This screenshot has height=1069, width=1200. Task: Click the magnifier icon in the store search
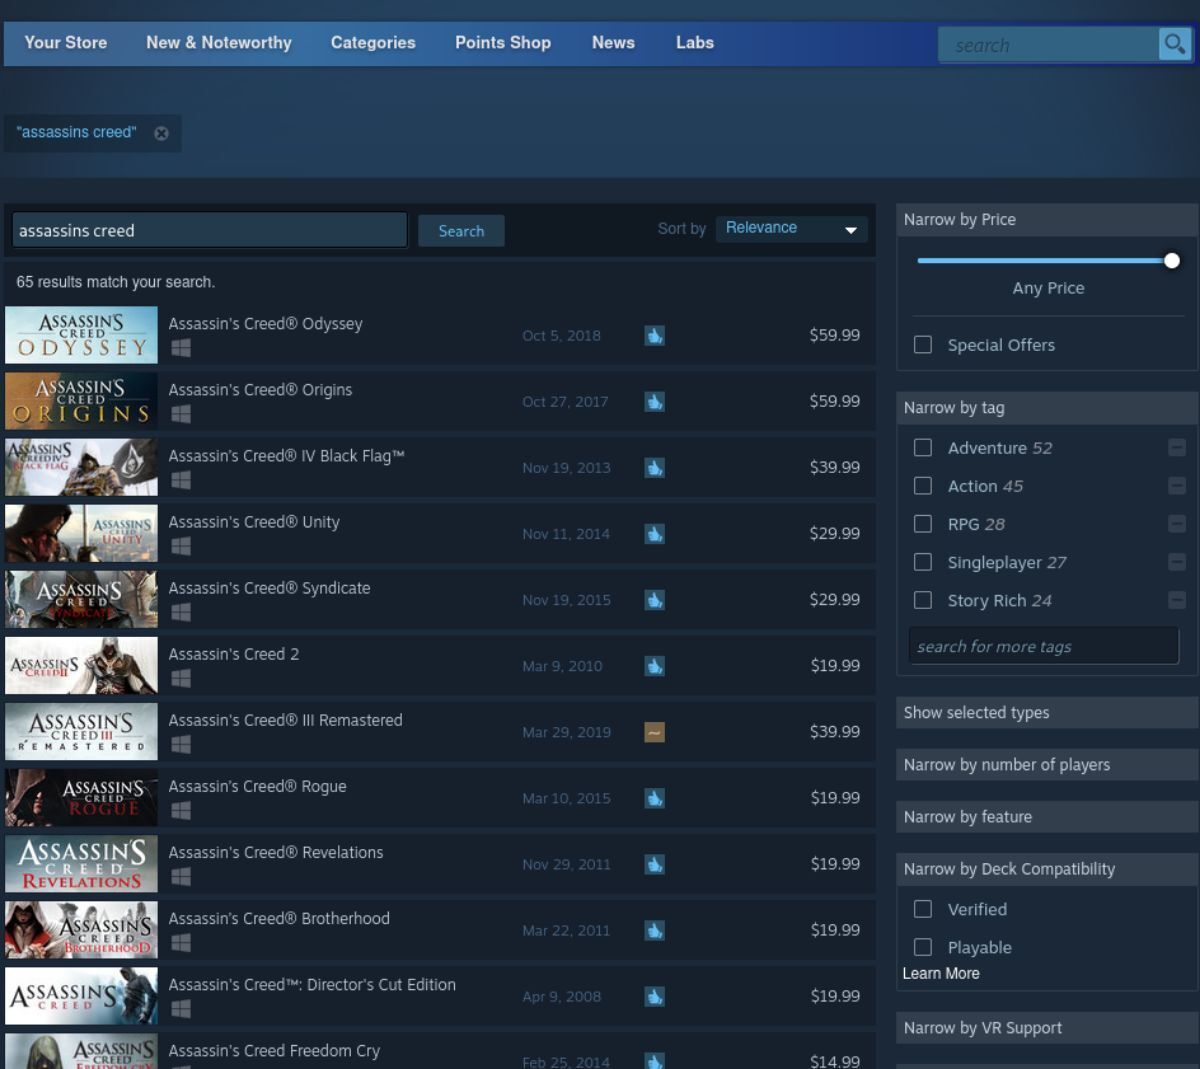point(1174,44)
